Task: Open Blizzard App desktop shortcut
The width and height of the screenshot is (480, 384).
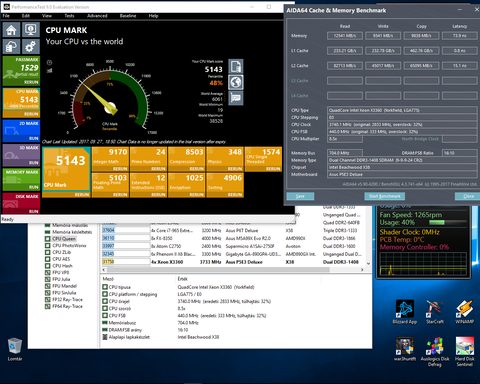Action: (x=405, y=312)
